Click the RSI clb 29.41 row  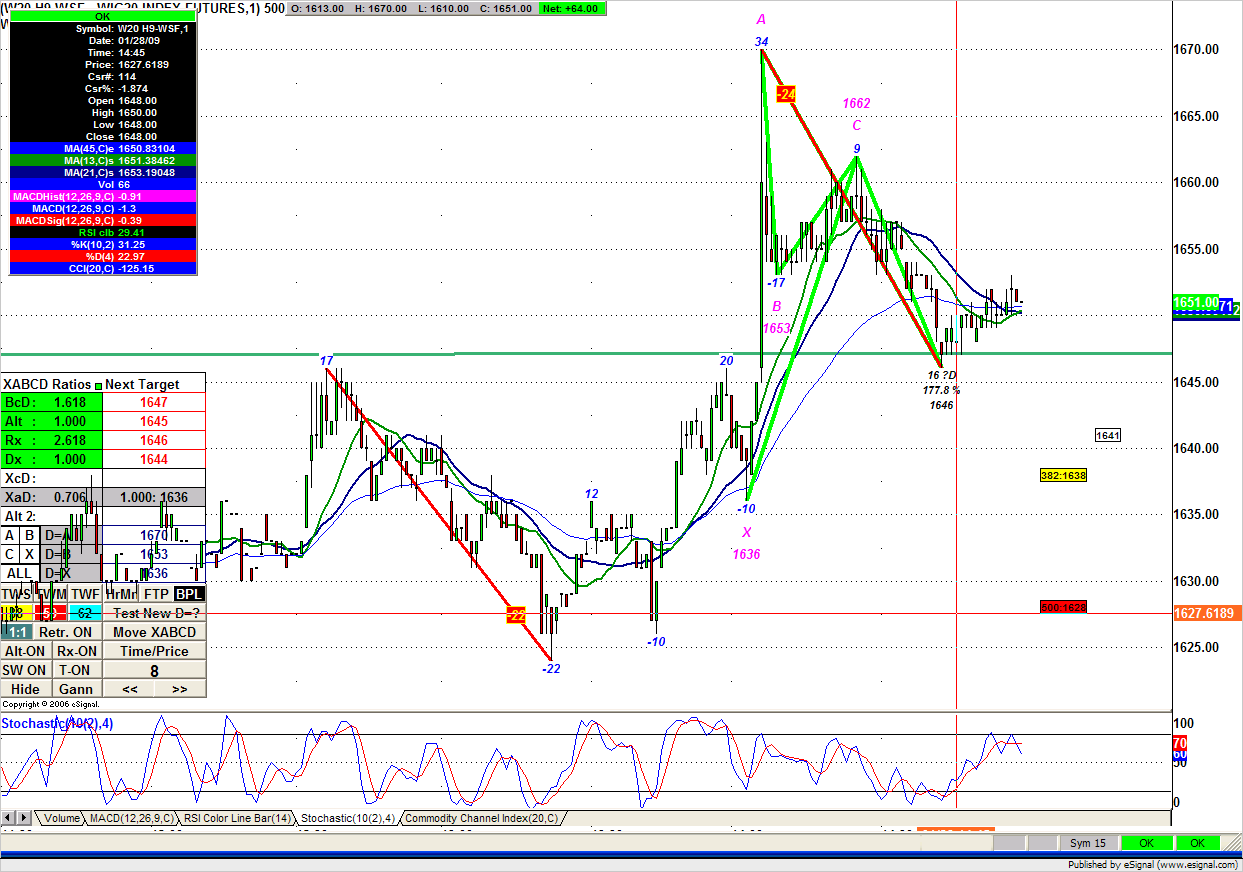(103, 232)
